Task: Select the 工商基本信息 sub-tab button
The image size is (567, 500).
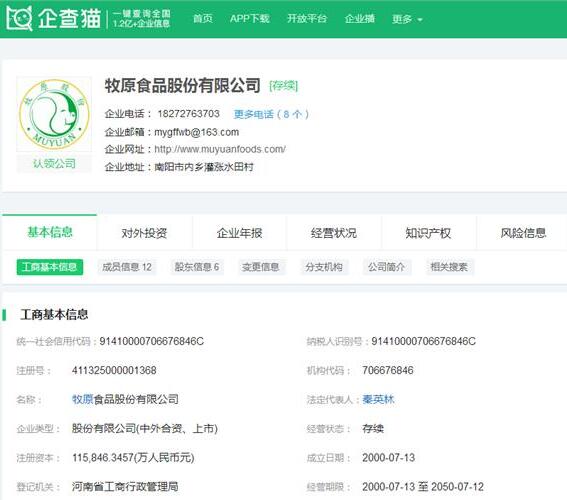Action: tap(50, 267)
